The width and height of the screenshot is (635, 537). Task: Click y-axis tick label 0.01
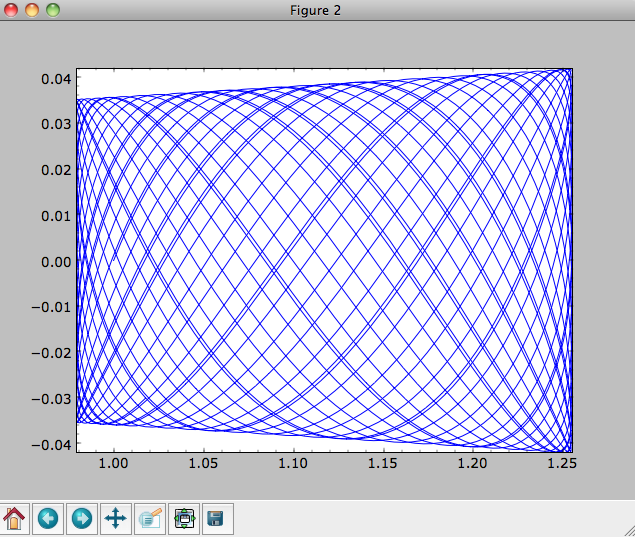[56, 216]
